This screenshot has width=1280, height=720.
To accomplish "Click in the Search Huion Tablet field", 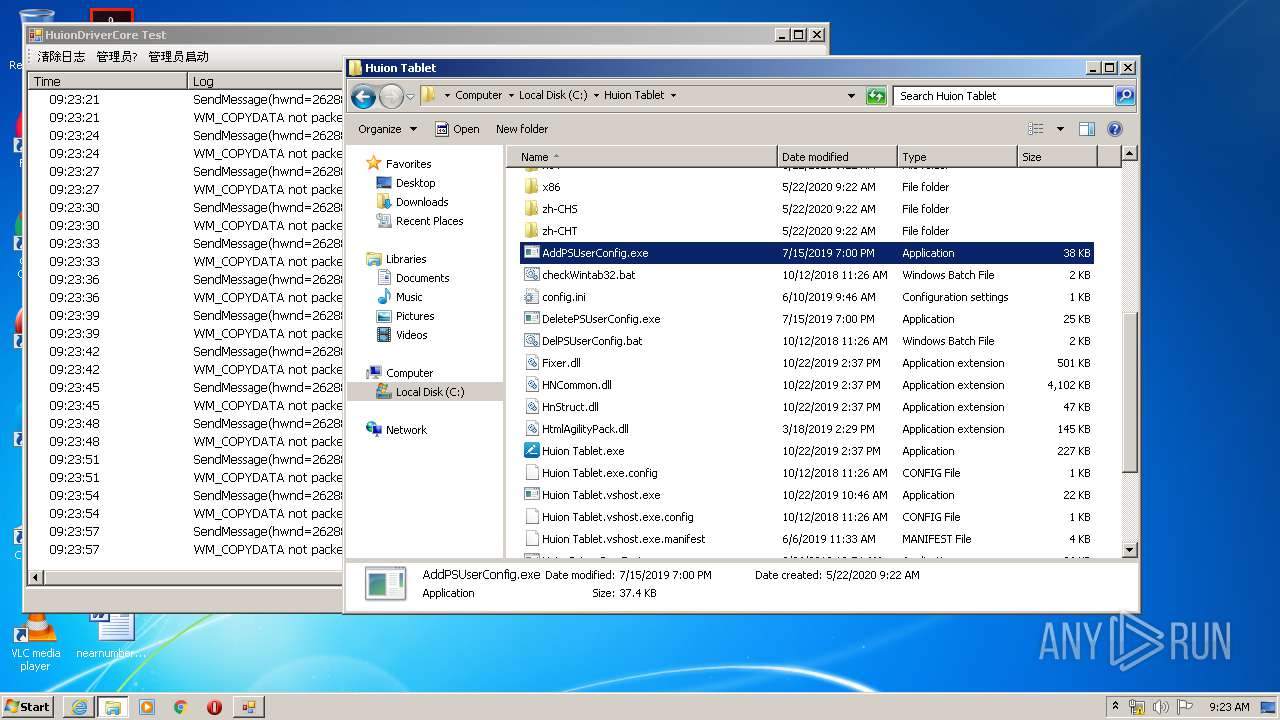I will pyautogui.click(x=1003, y=96).
